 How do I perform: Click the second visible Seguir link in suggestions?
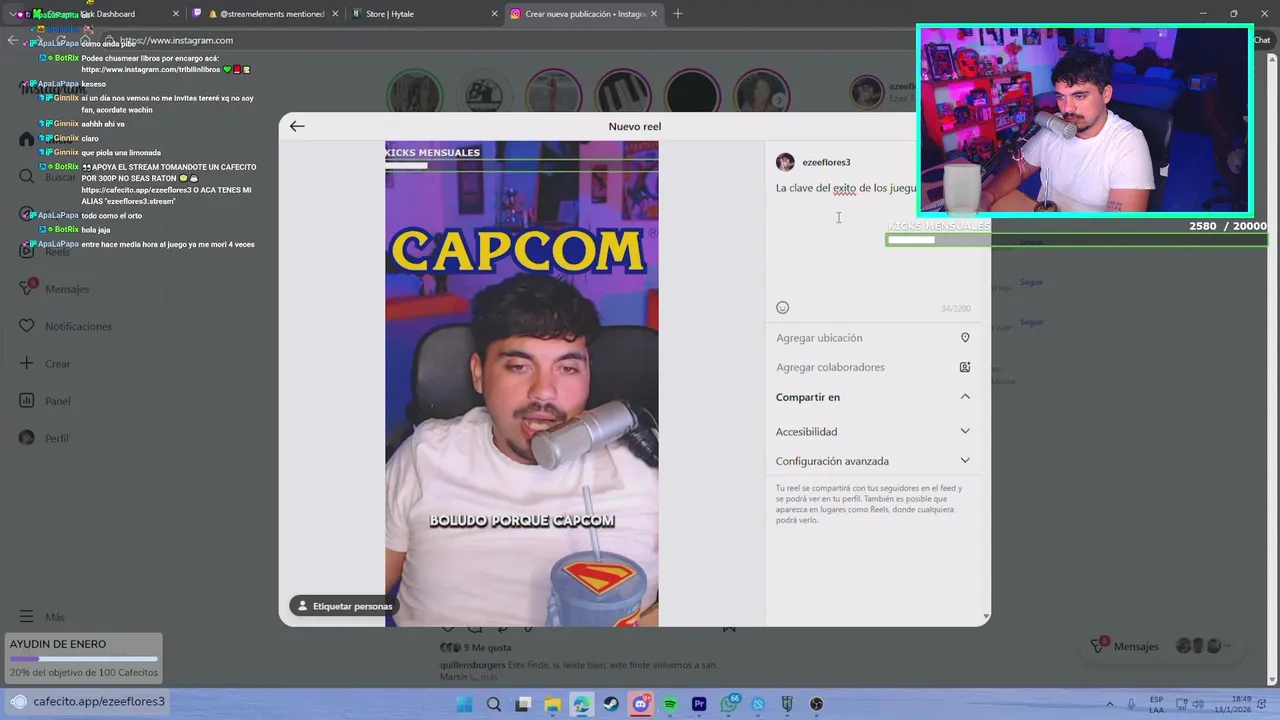pyautogui.click(x=1031, y=282)
